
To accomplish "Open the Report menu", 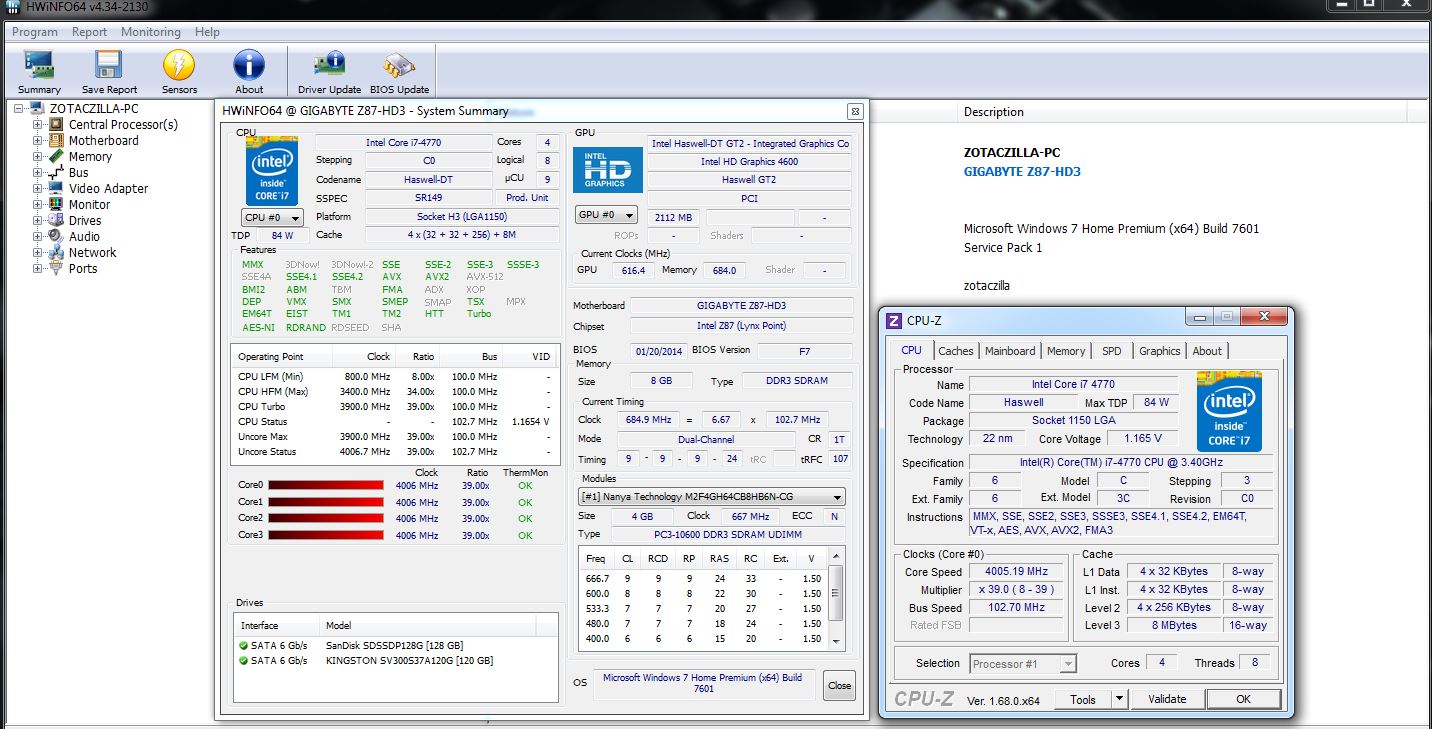I will point(89,32).
